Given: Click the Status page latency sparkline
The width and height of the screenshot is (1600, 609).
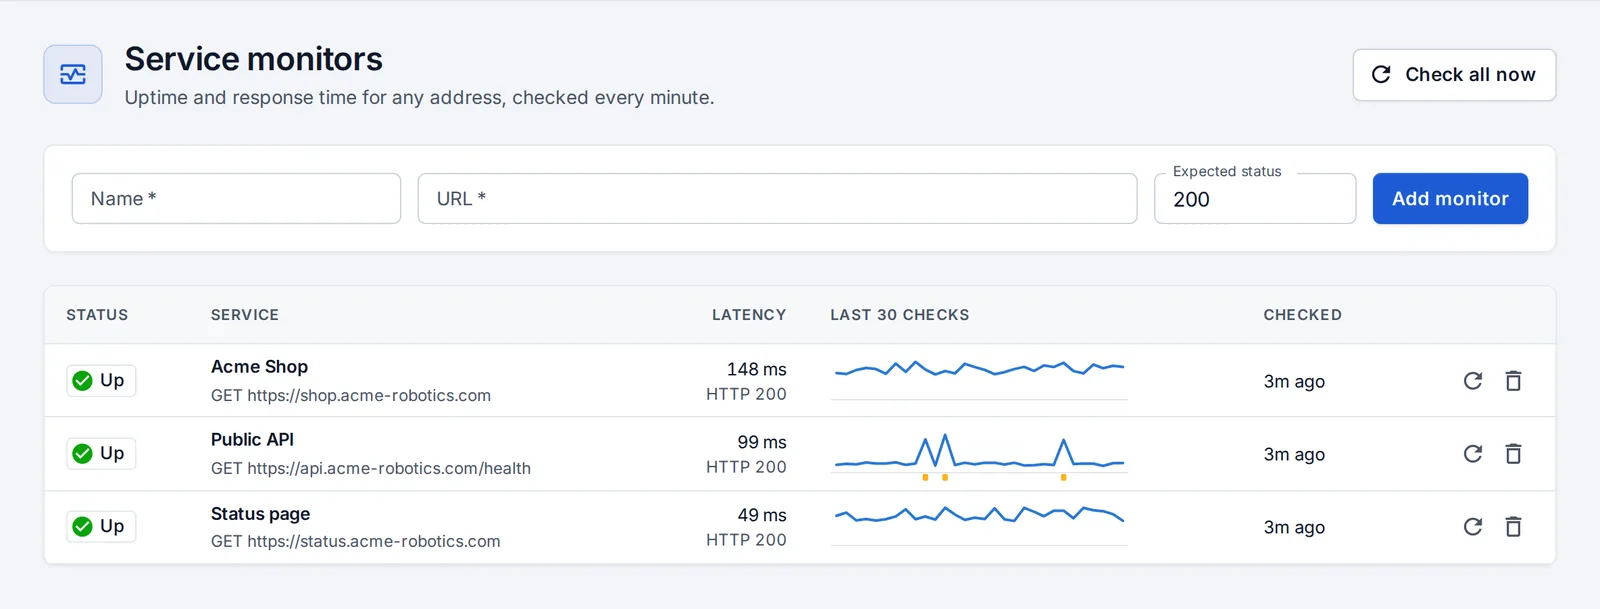Looking at the screenshot, I should pyautogui.click(x=979, y=526).
